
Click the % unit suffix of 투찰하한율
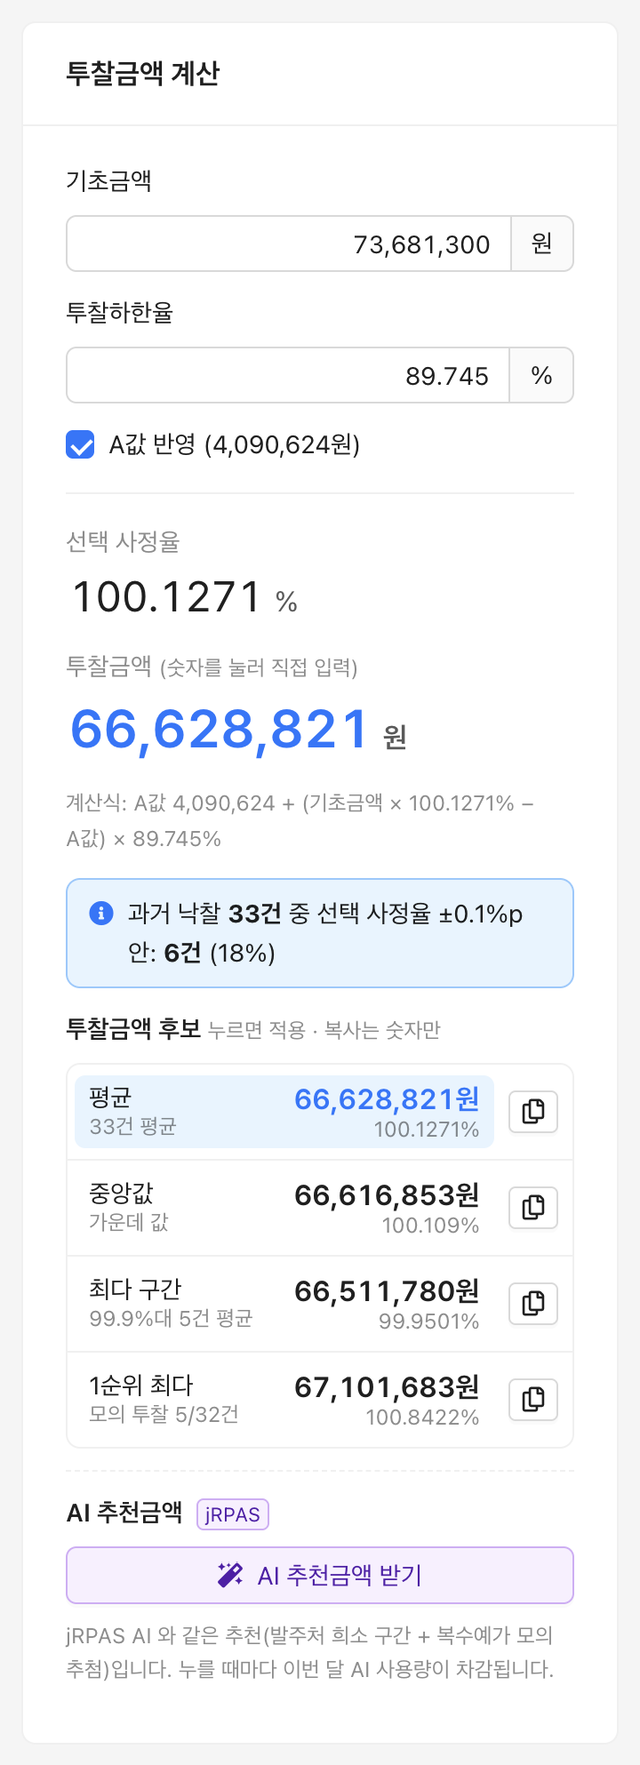point(542,375)
